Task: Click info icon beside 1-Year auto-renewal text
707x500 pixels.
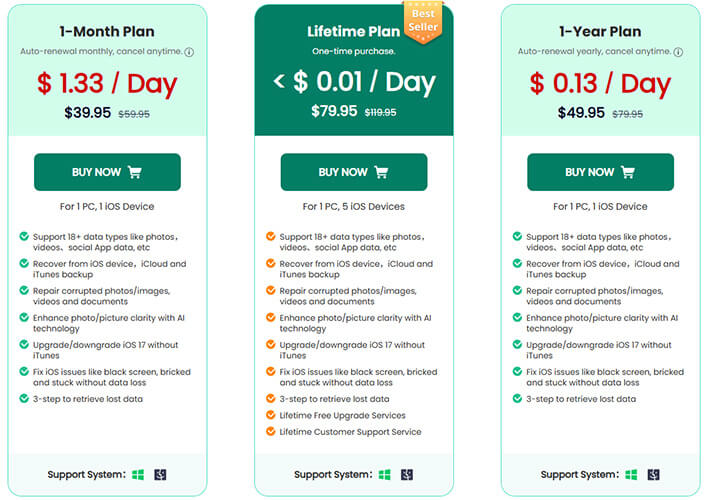Action: (678, 52)
